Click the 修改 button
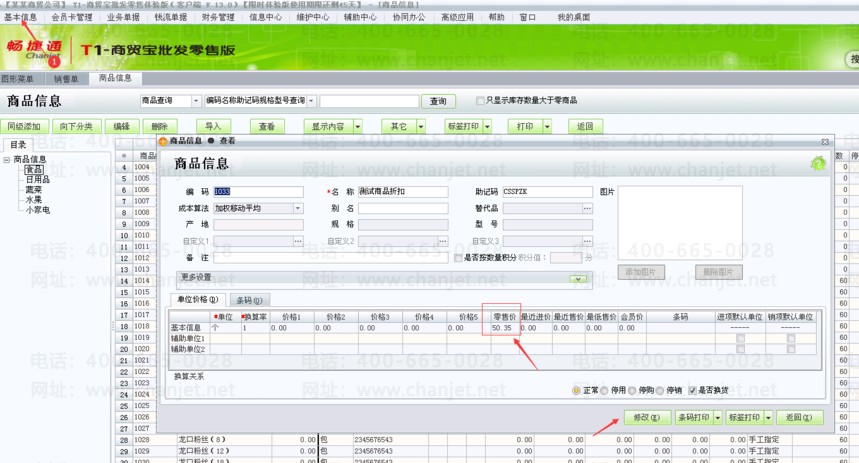This screenshot has height=463, width=859. pyautogui.click(x=647, y=418)
